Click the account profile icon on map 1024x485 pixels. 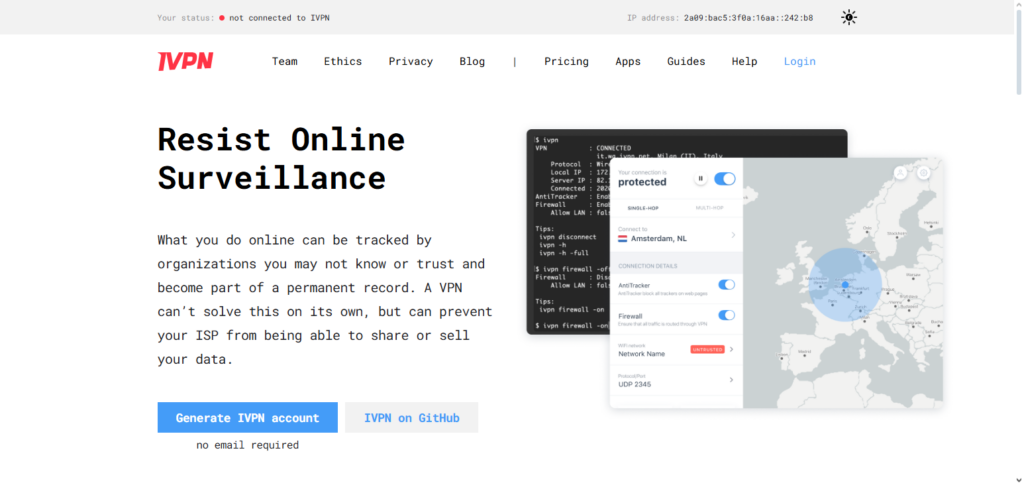coord(900,173)
